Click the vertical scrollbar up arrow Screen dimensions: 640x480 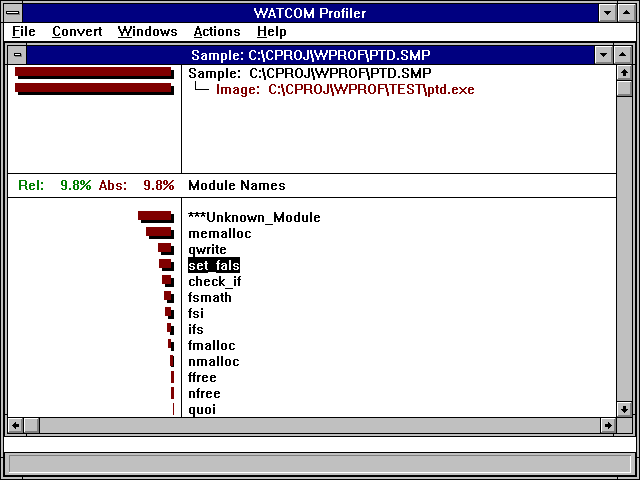pyautogui.click(x=624, y=72)
